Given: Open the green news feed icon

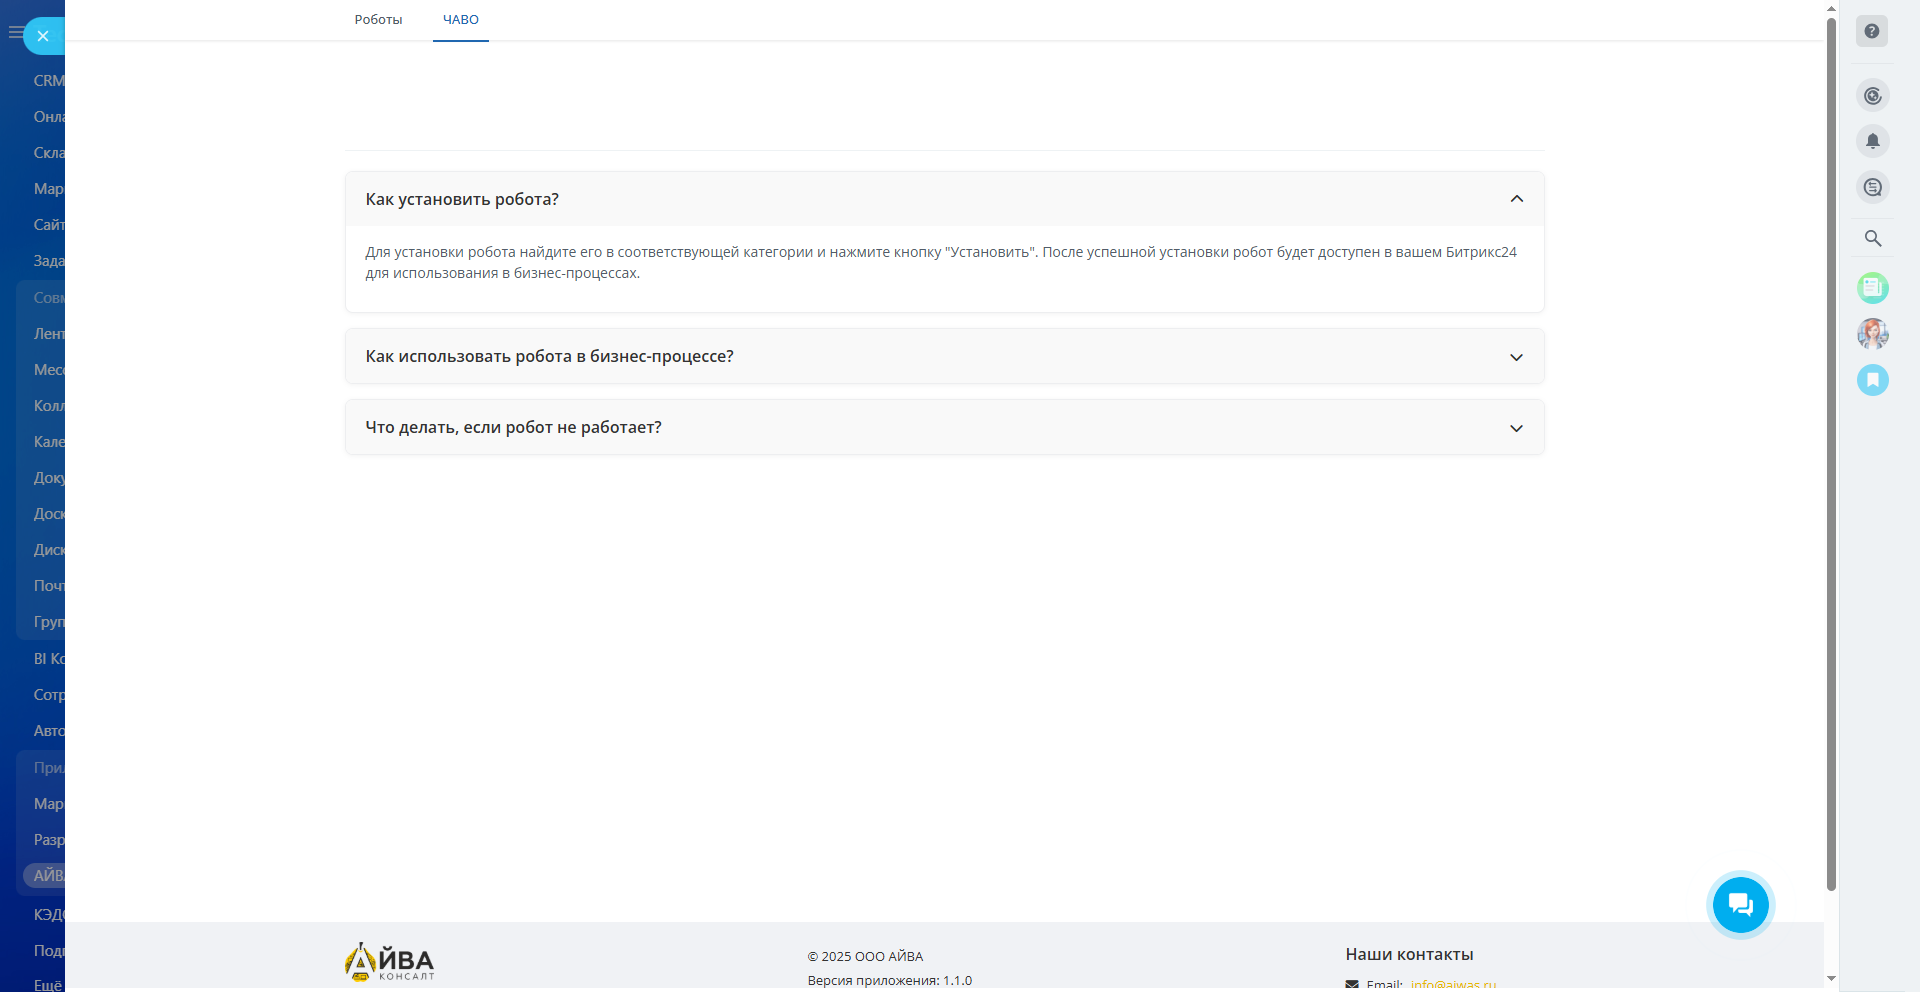Looking at the screenshot, I should [1873, 288].
